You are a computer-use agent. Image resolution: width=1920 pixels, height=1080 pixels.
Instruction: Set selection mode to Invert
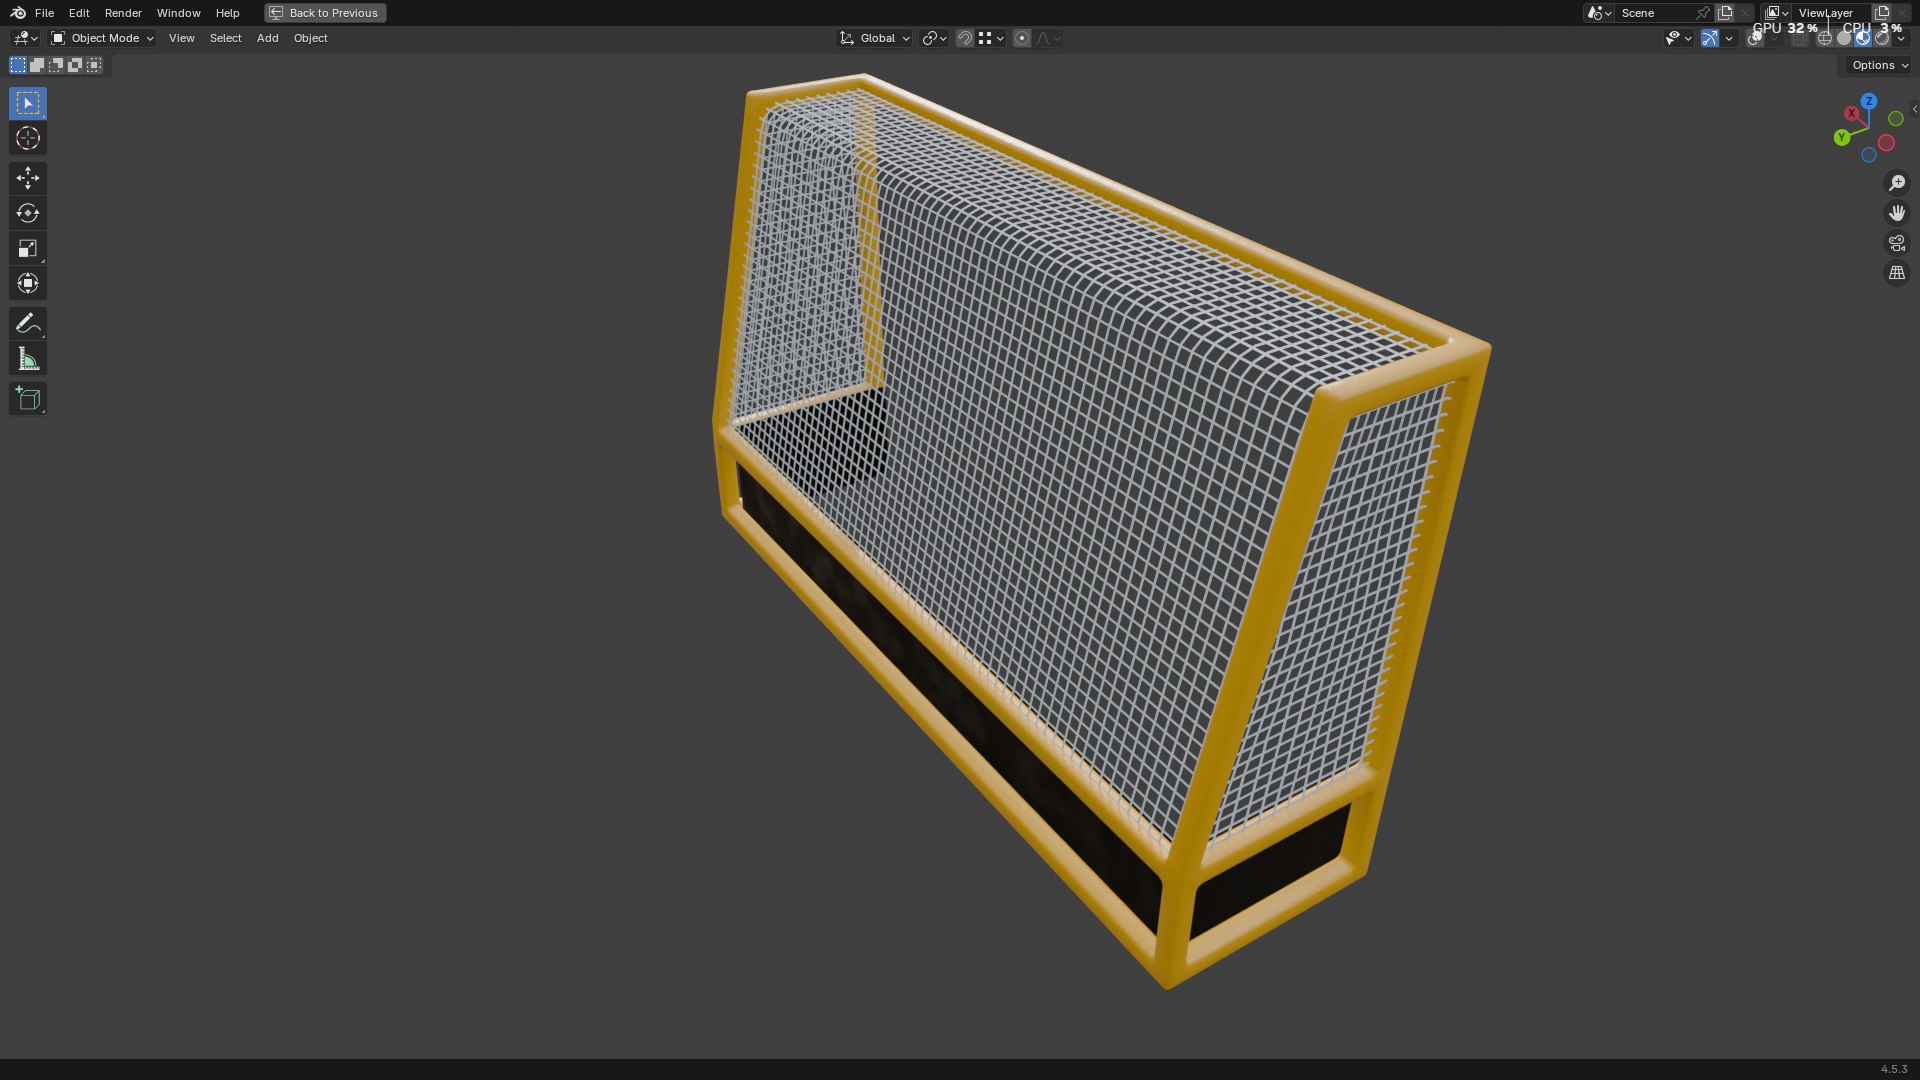[x=75, y=65]
